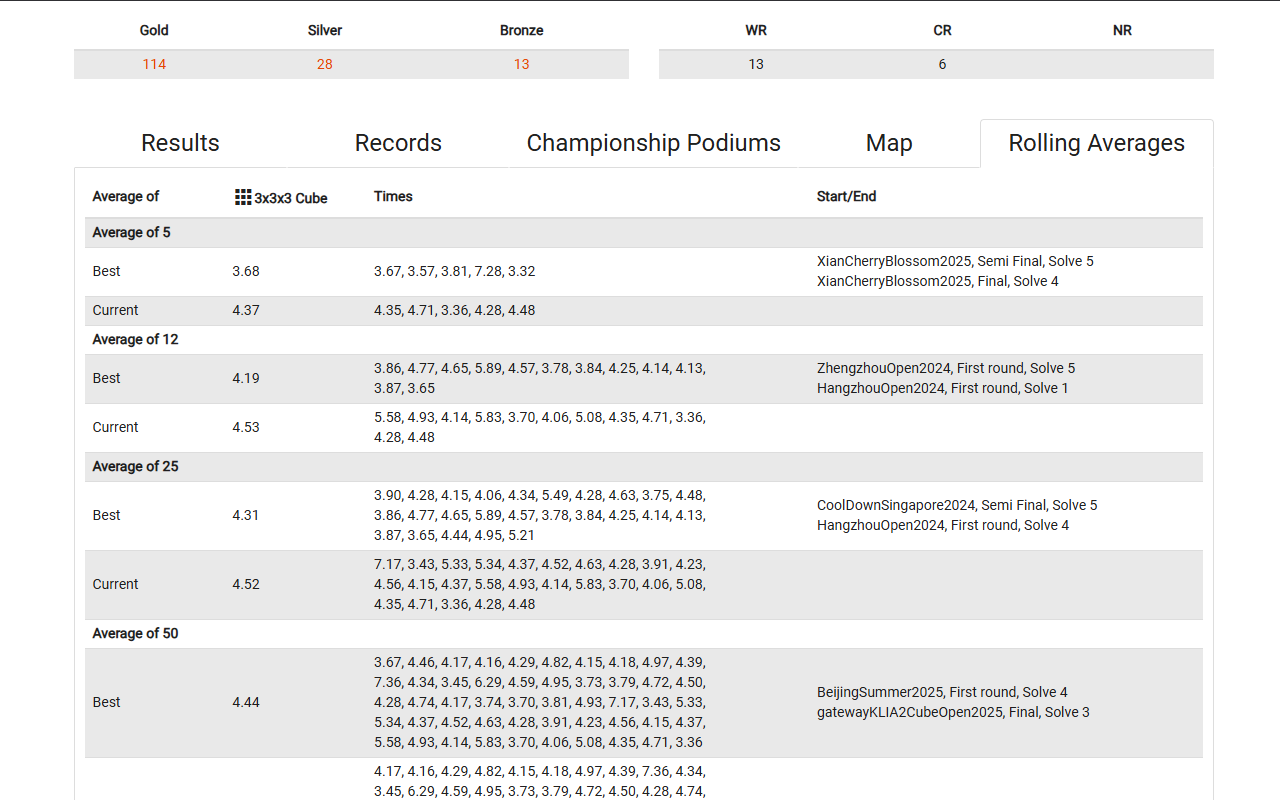
Task: Click the gold medal count 114
Action: coord(154,64)
